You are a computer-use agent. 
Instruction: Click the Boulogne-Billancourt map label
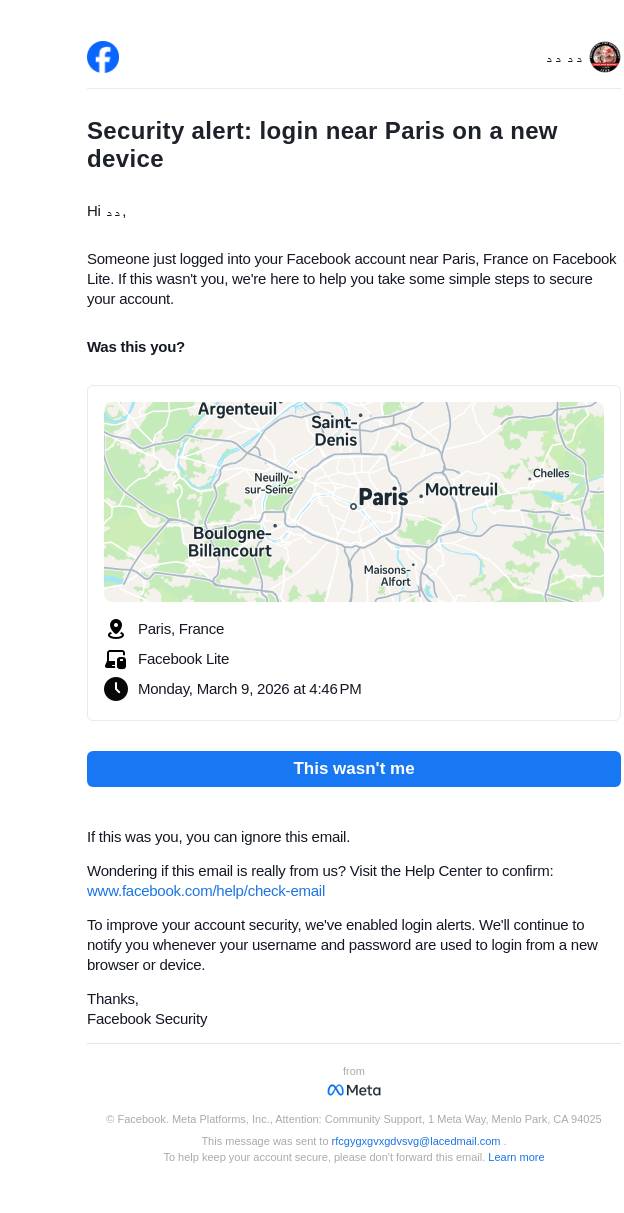tap(230, 542)
